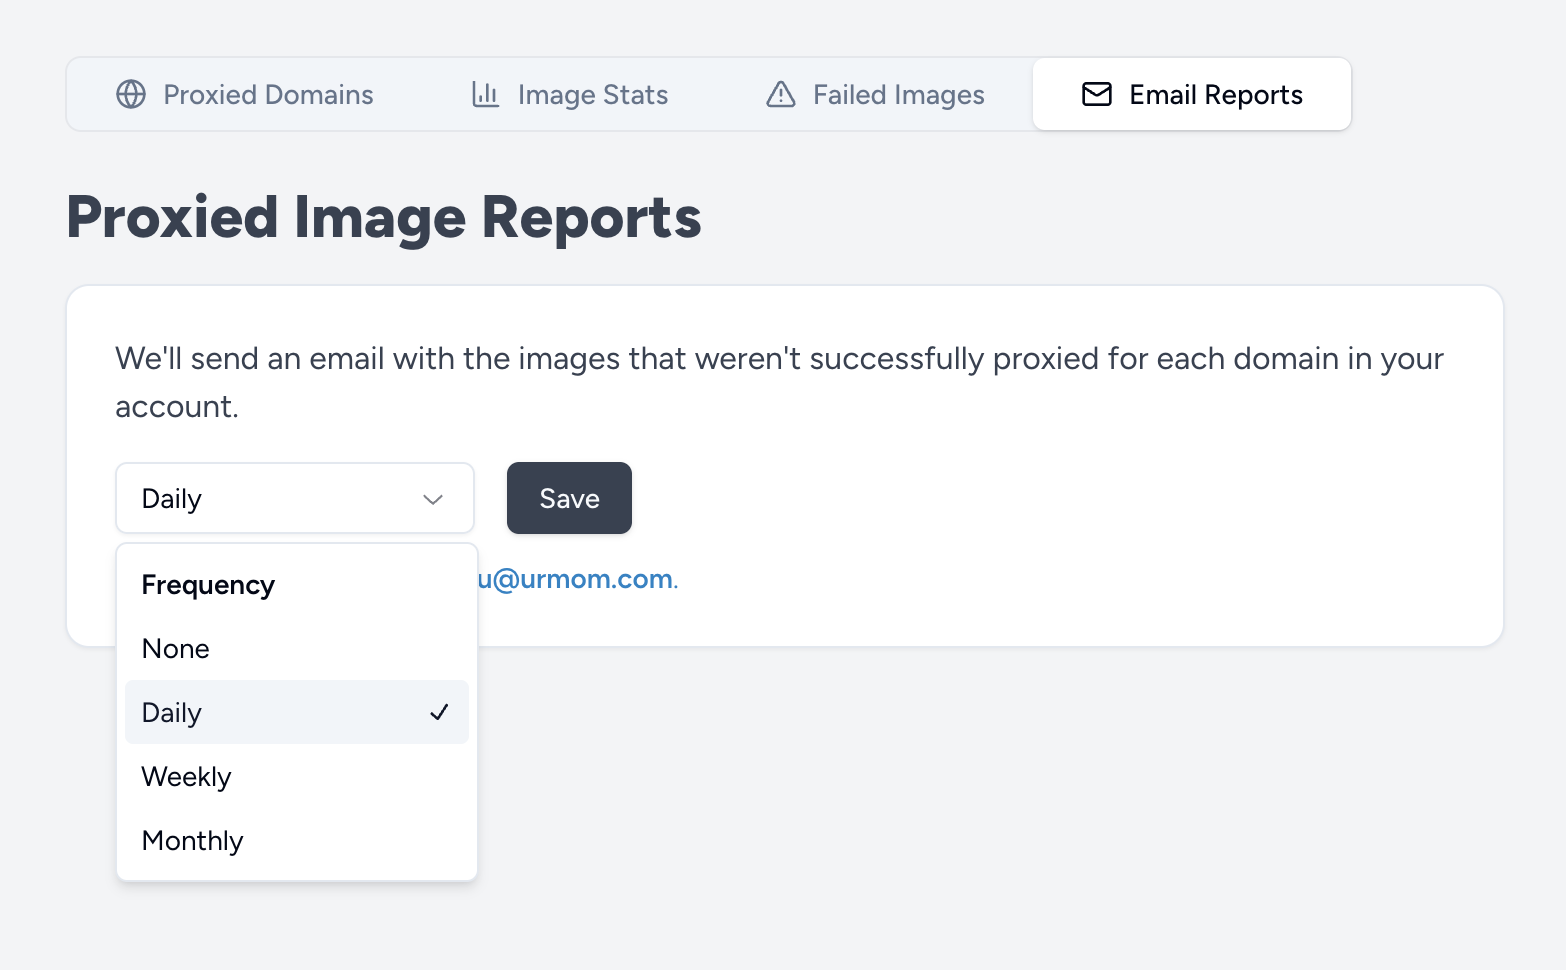Collapse the dropdown using the chevron arrow
This screenshot has width=1566, height=970.
[x=433, y=499]
